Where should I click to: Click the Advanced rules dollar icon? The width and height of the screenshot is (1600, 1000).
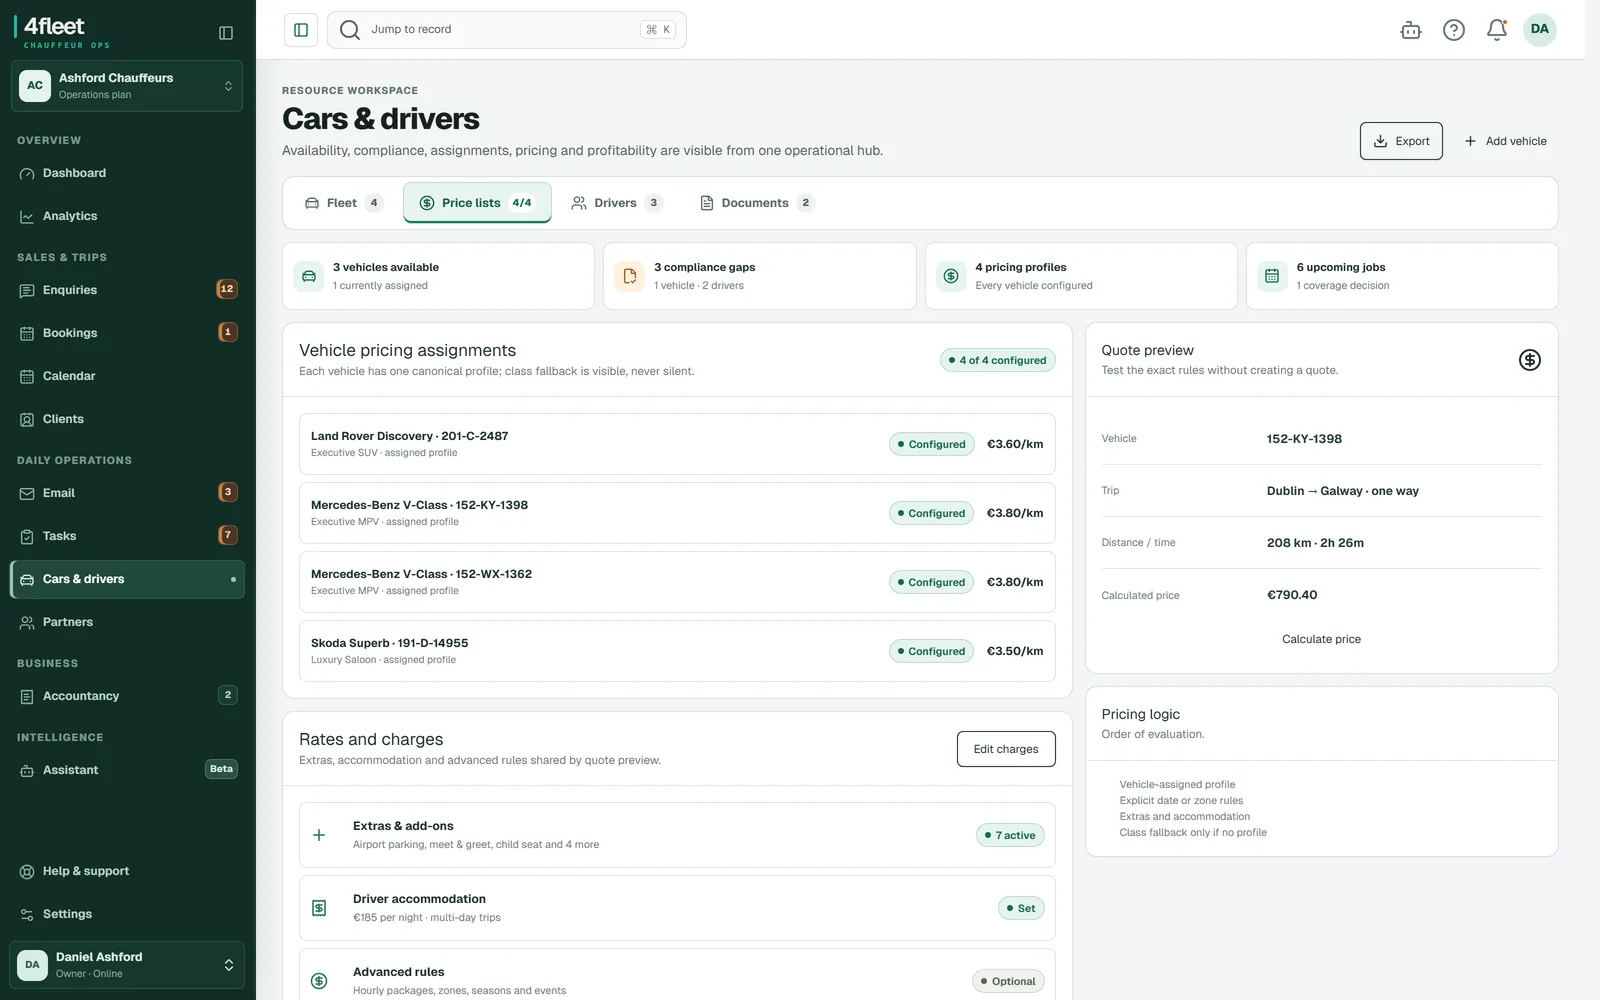tap(319, 981)
